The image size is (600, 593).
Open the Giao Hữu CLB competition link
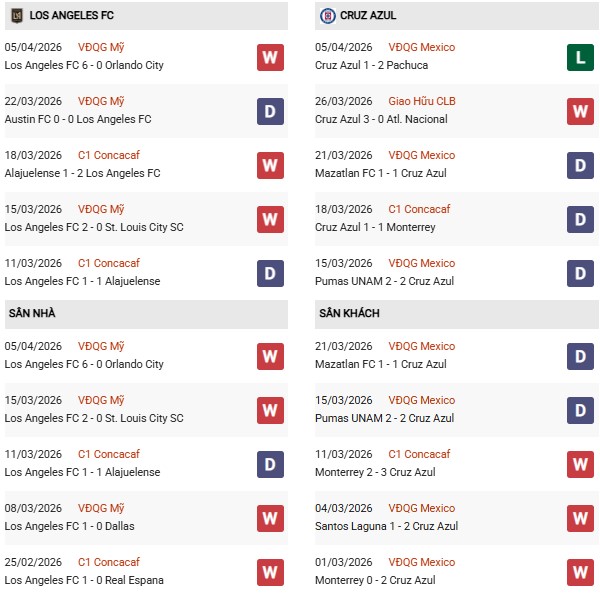pyautogui.click(x=423, y=101)
